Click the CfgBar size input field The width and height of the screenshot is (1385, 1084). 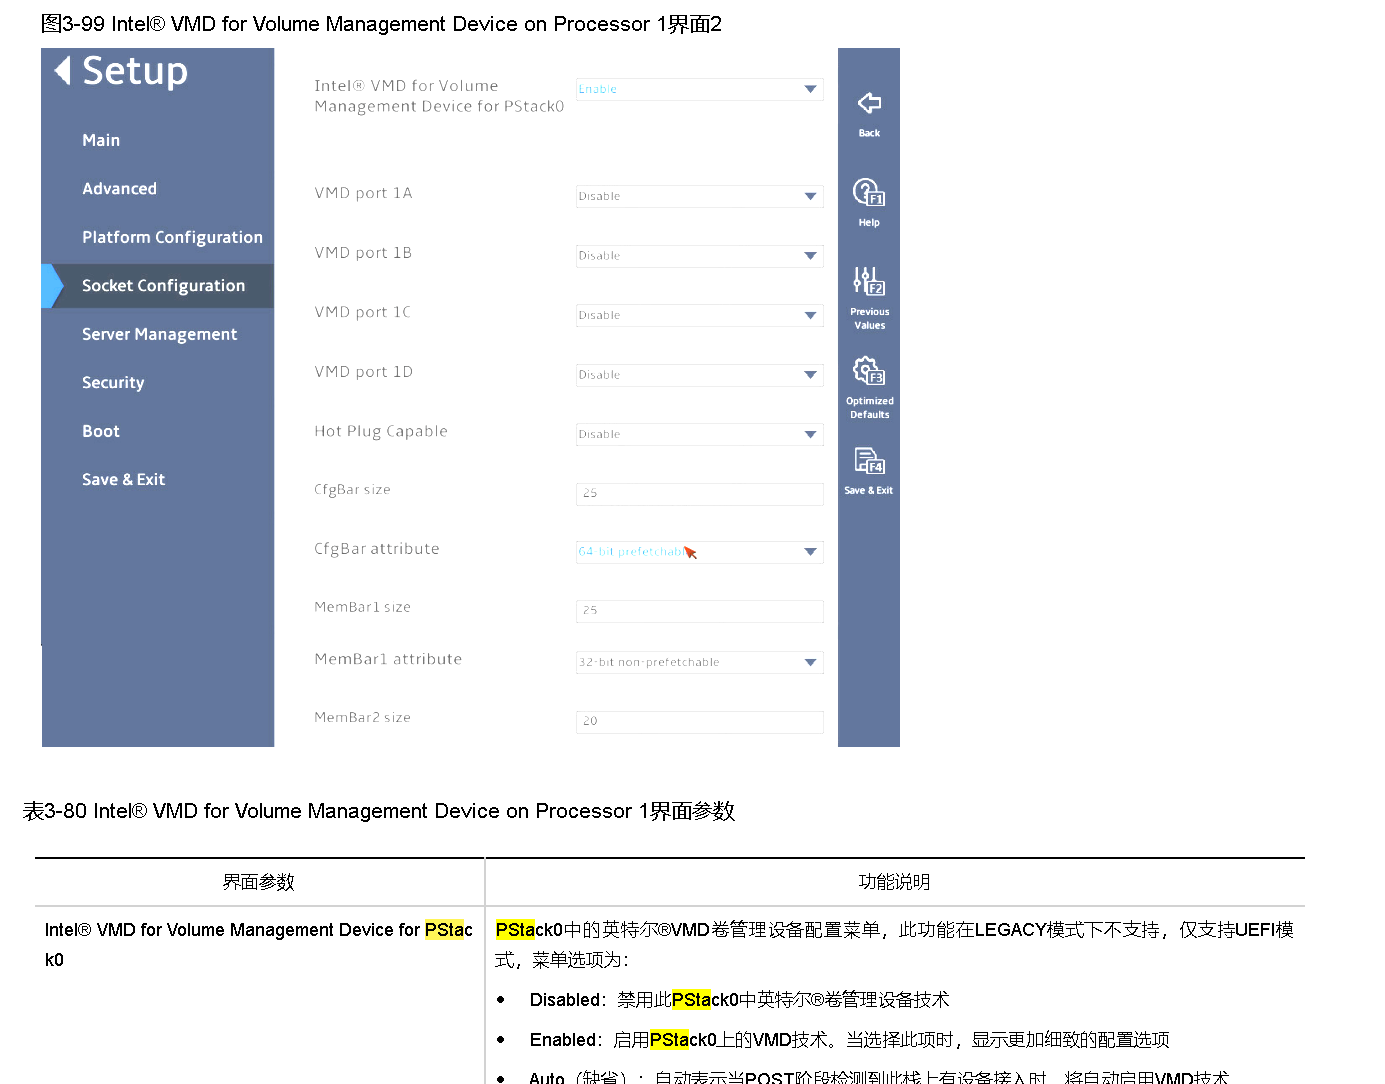click(x=699, y=493)
